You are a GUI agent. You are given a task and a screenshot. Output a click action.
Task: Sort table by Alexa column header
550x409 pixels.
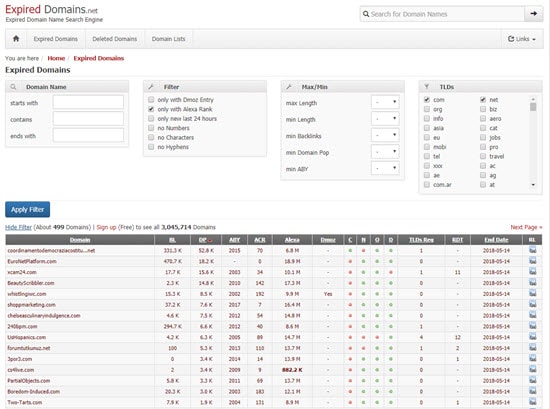[292, 240]
